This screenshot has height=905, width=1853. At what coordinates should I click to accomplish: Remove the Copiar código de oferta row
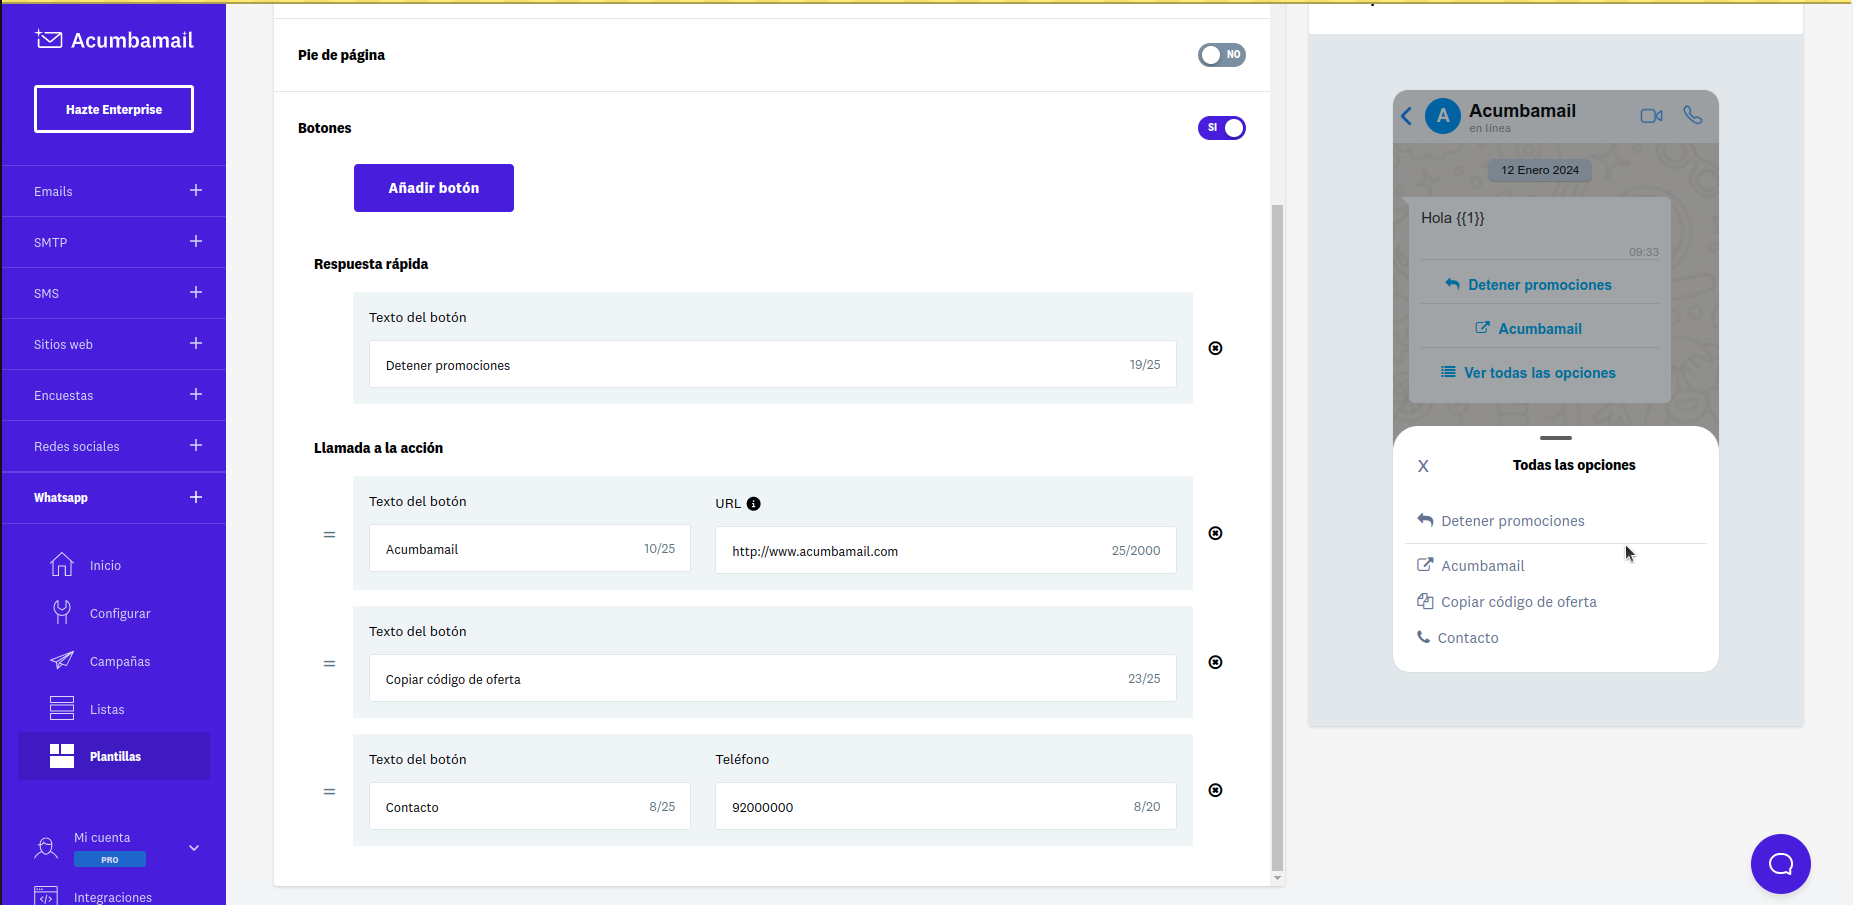(x=1215, y=662)
